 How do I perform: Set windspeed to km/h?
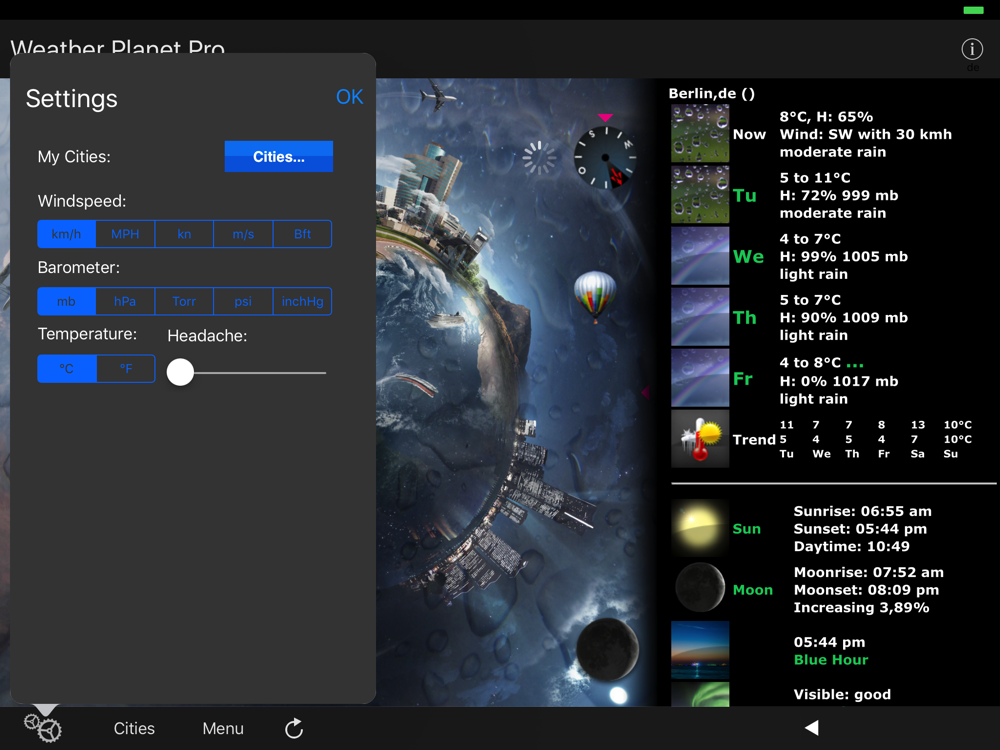(x=66, y=234)
